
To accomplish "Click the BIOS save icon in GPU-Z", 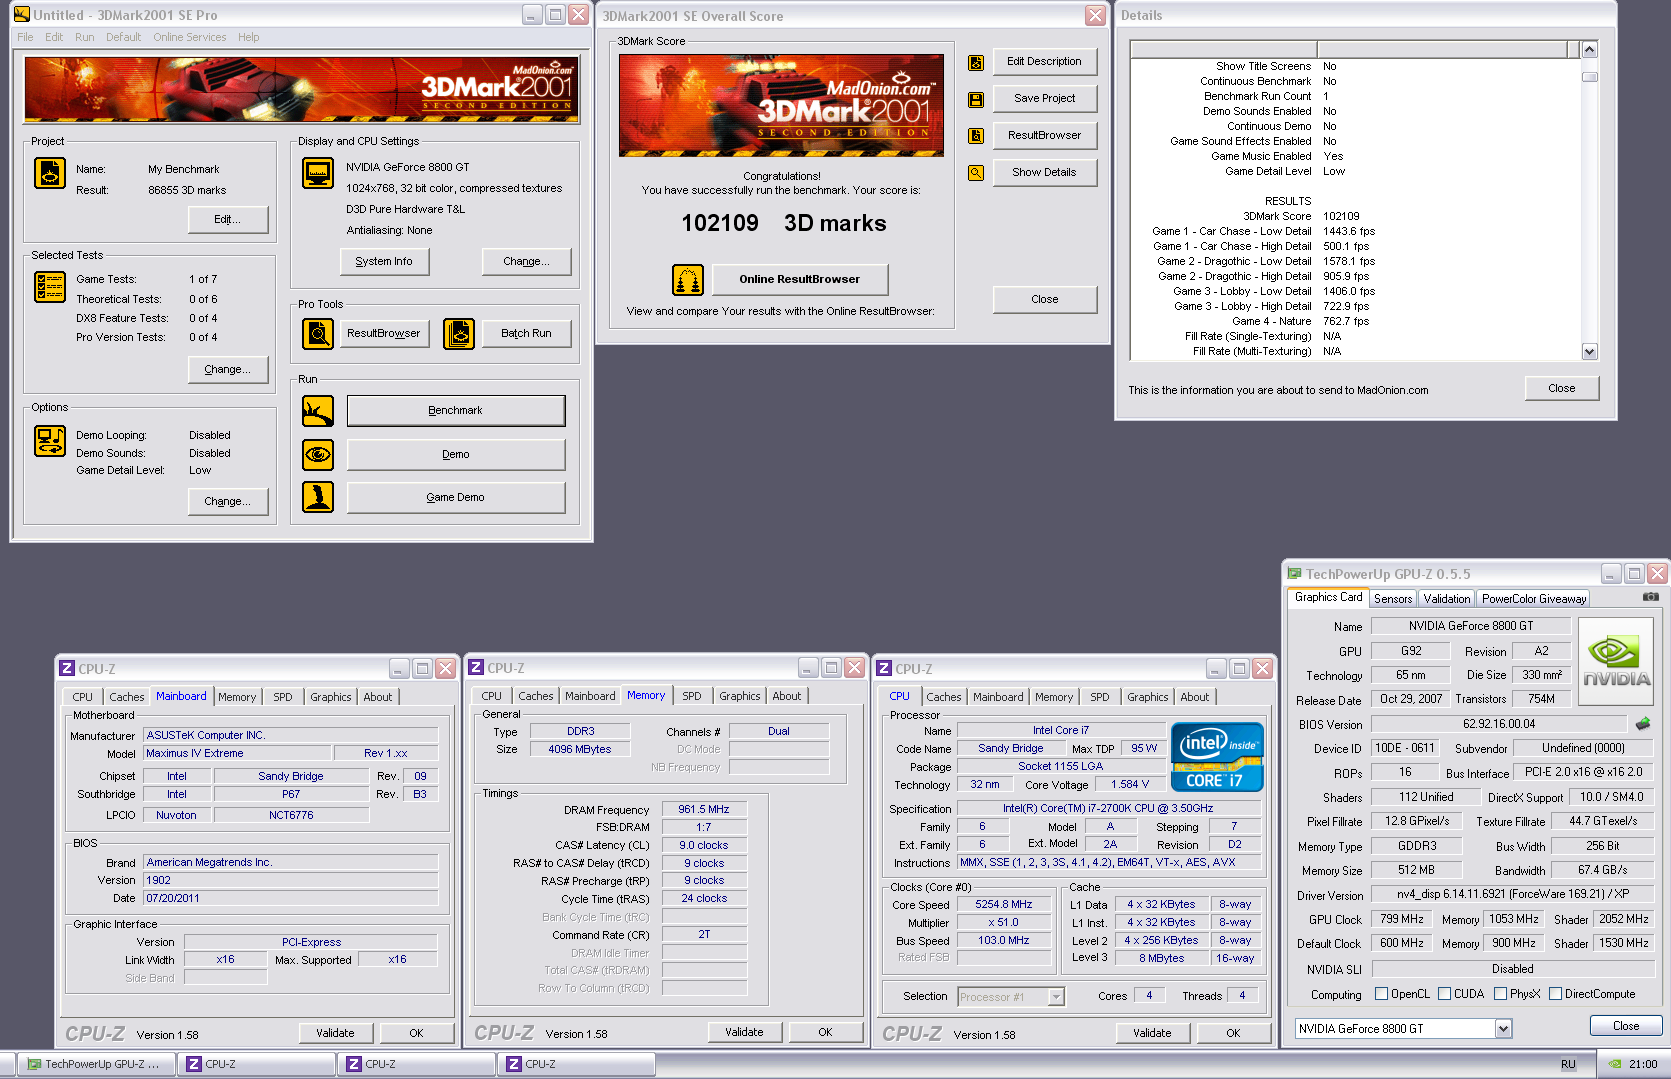I will (1642, 723).
